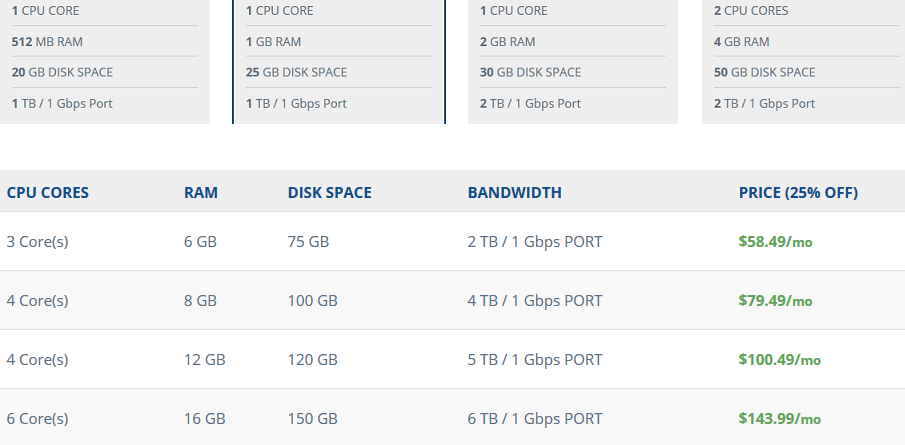This screenshot has height=445, width=905.
Task: Select the 3 Core(s) plan row
Action: pos(452,241)
